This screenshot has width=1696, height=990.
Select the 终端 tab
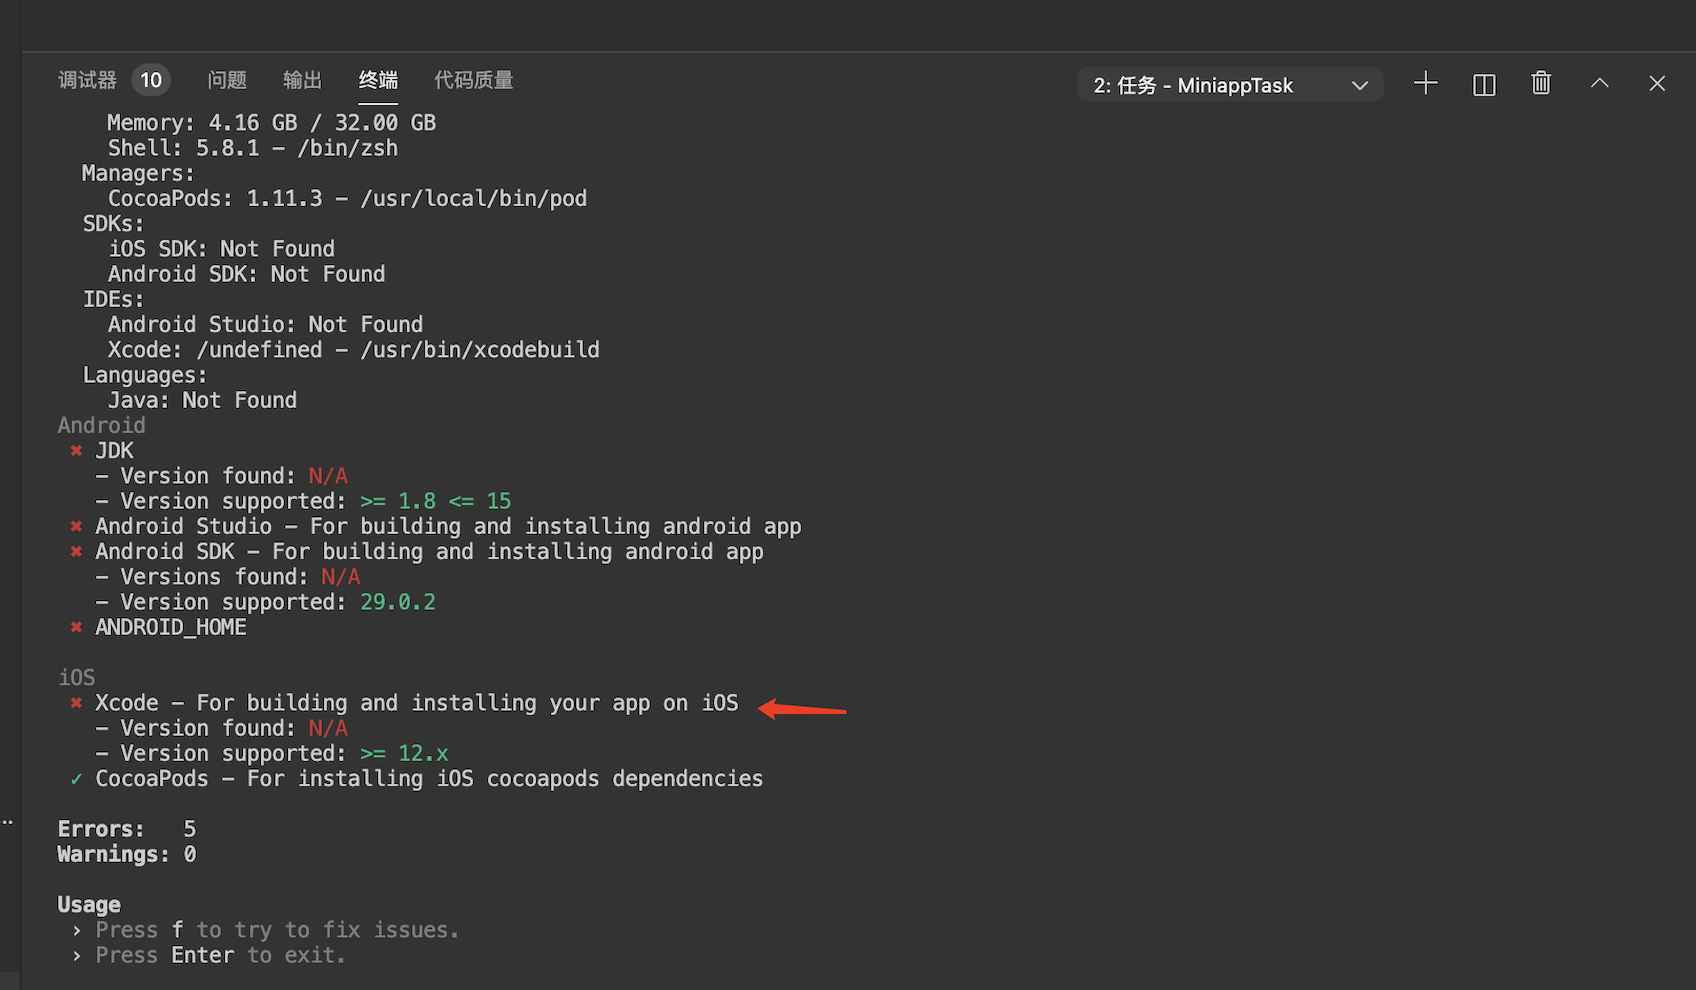click(x=378, y=80)
